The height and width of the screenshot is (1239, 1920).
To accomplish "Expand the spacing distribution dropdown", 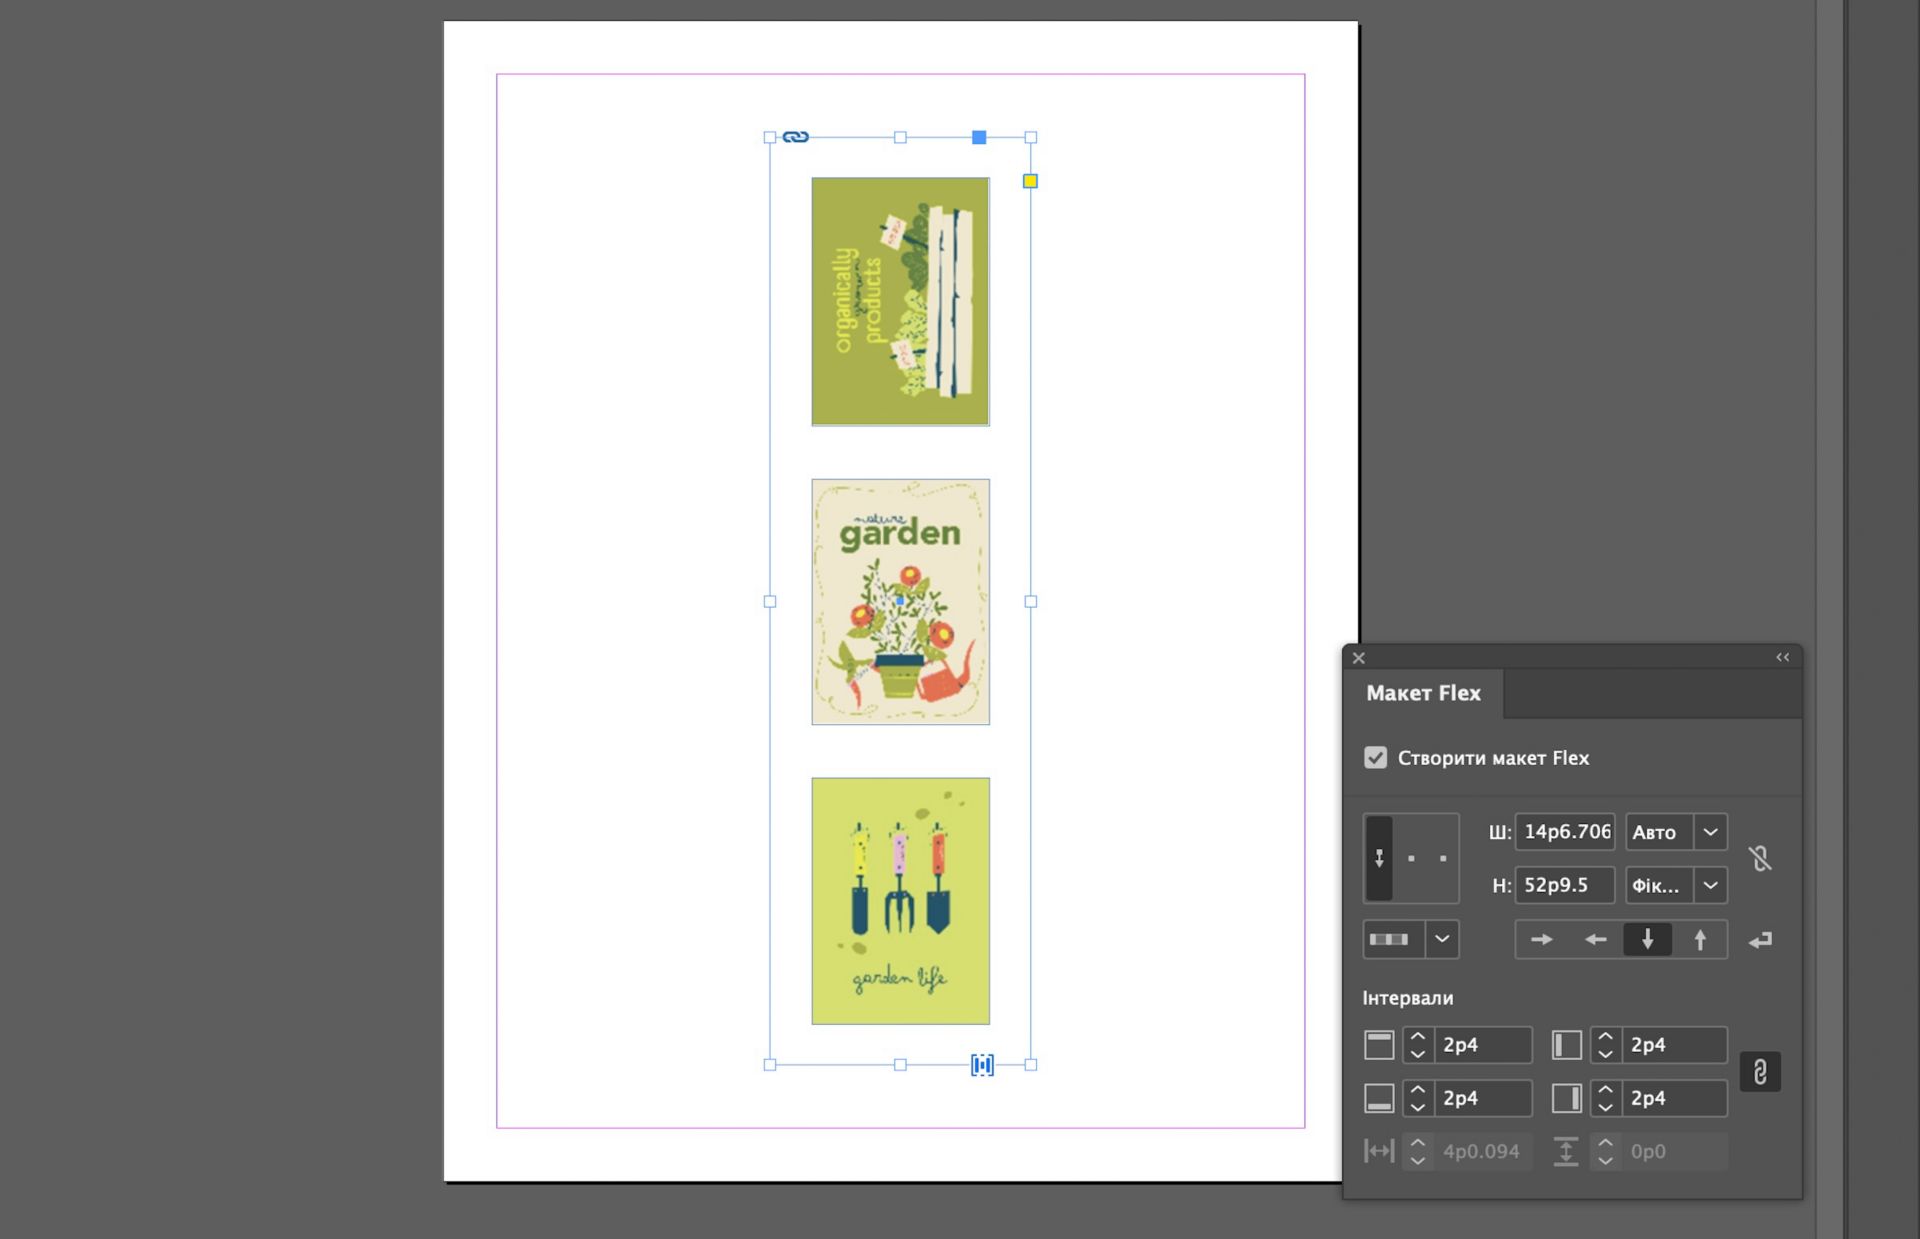I will click(1441, 939).
